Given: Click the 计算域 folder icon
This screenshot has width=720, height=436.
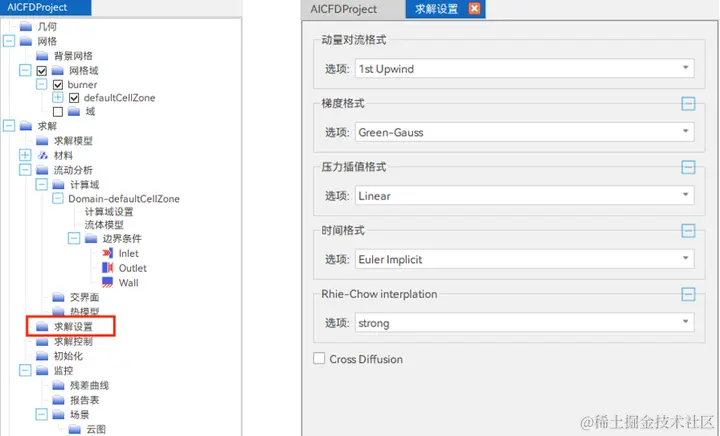Looking at the screenshot, I should (x=58, y=184).
